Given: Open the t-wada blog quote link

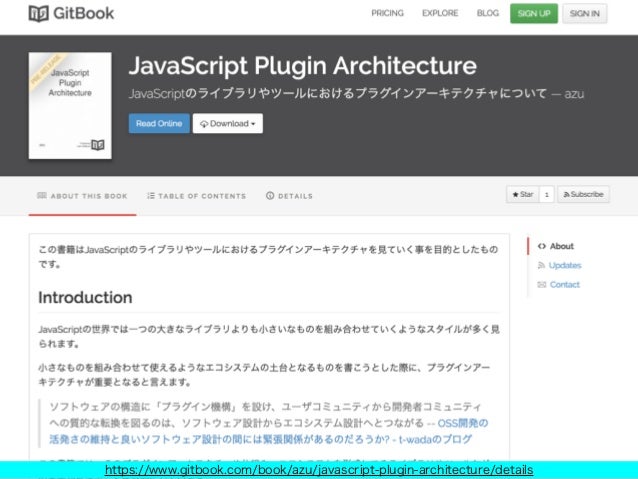Looking at the screenshot, I should tap(269, 431).
